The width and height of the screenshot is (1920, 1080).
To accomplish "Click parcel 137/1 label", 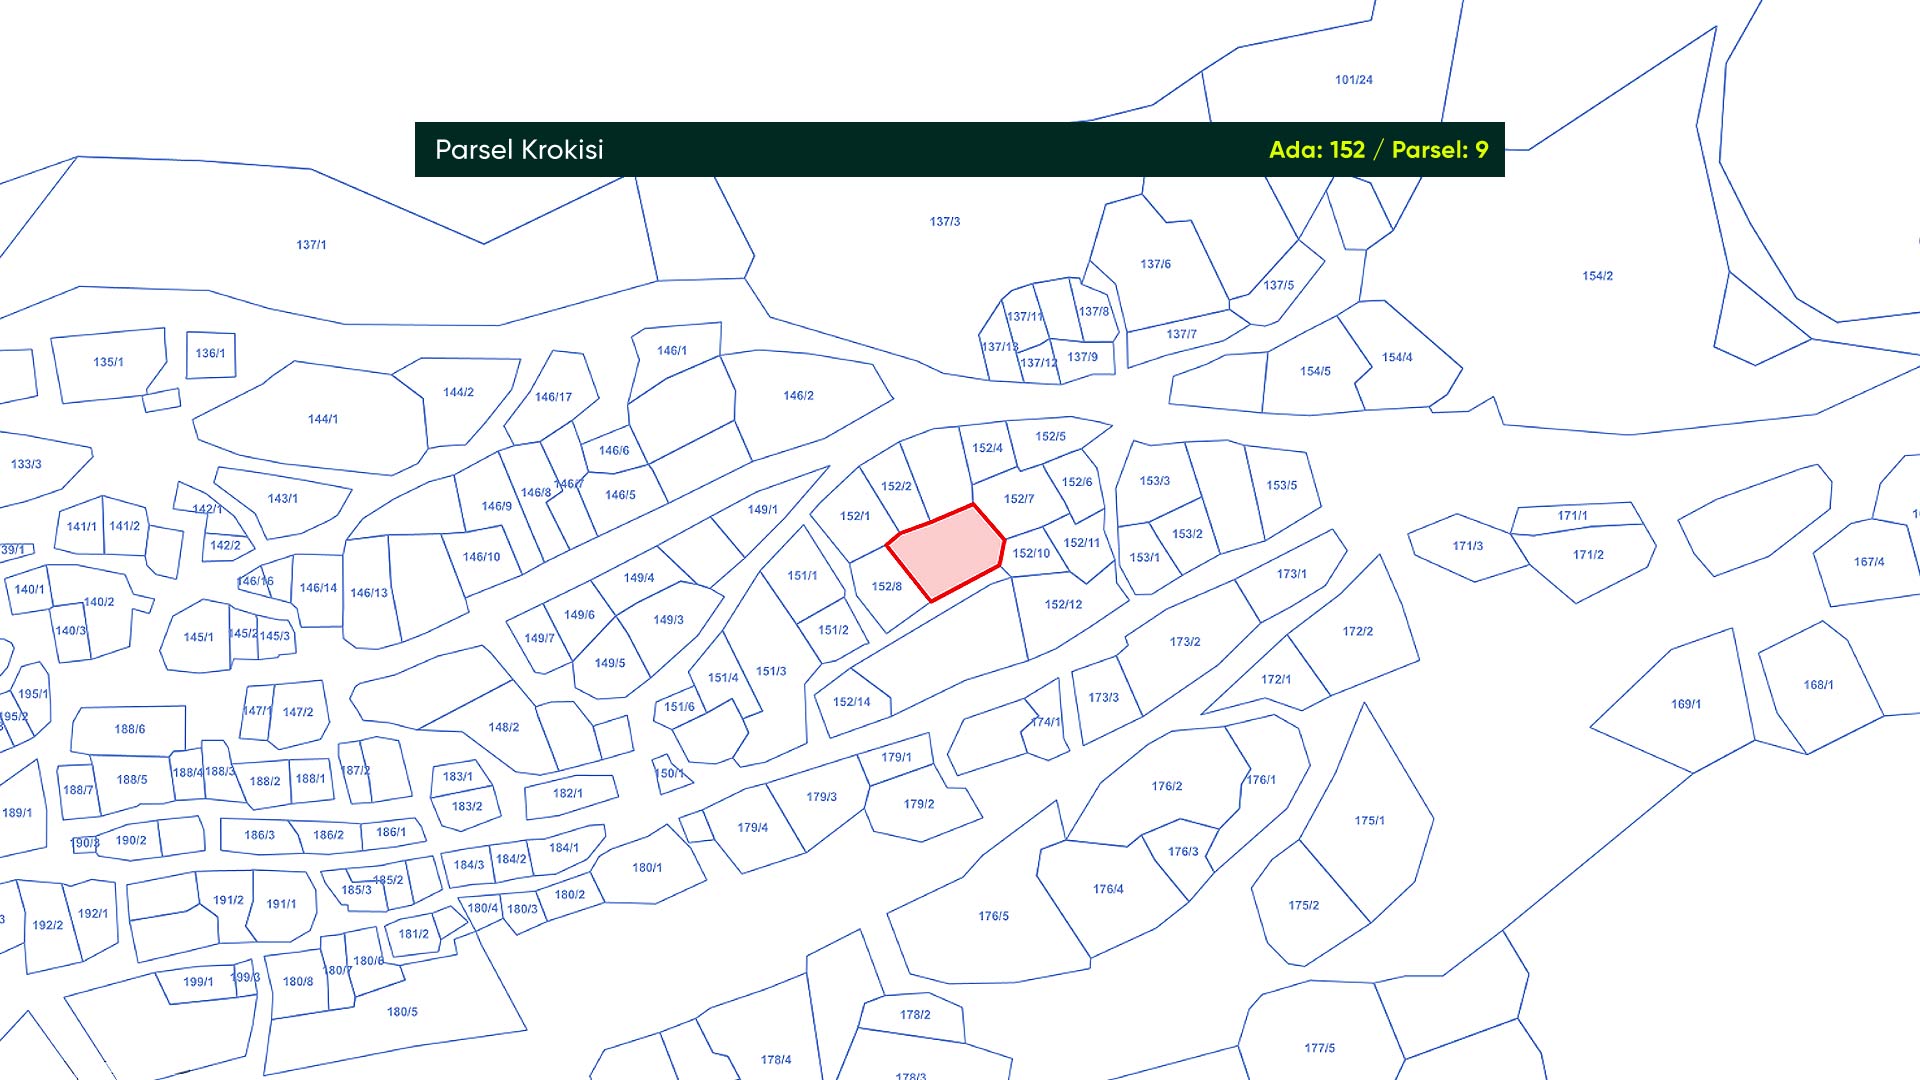I will [311, 245].
